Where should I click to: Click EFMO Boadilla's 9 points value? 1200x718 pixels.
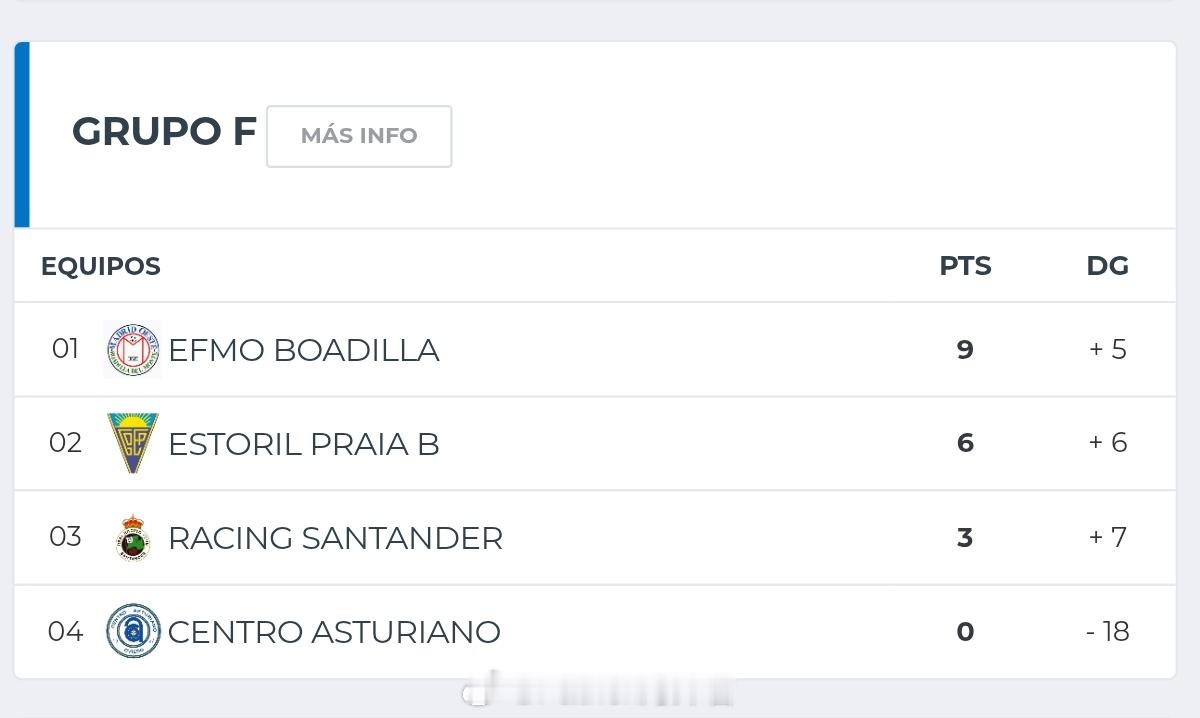coord(965,349)
